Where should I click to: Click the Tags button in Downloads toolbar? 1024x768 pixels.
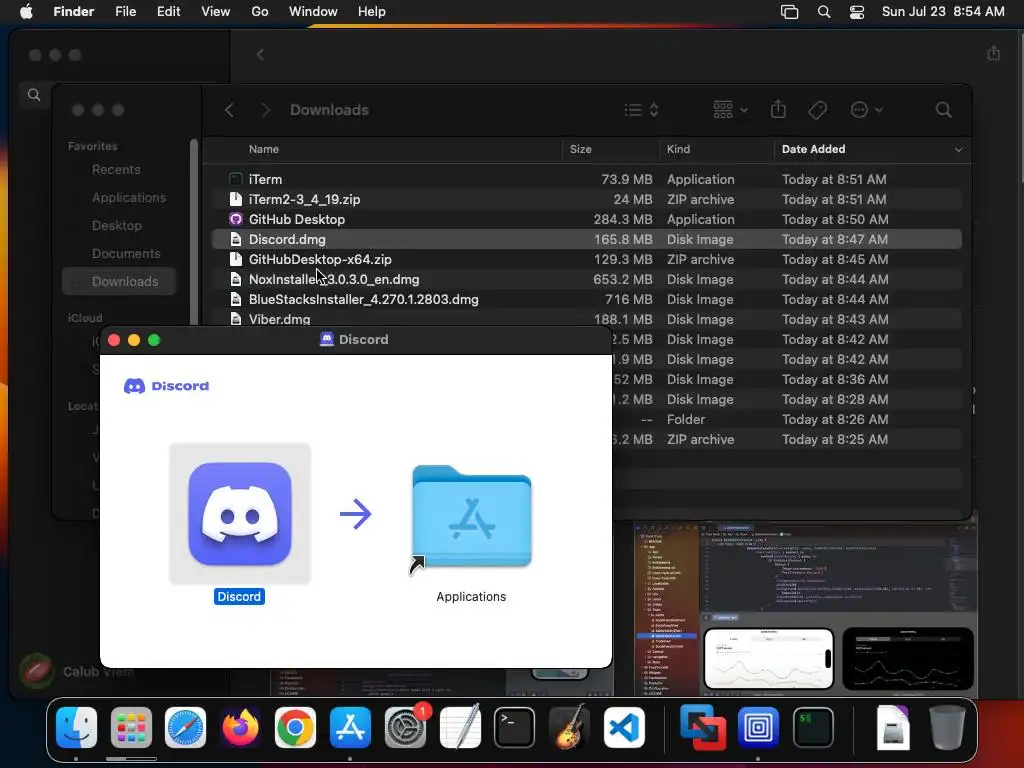[x=818, y=110]
